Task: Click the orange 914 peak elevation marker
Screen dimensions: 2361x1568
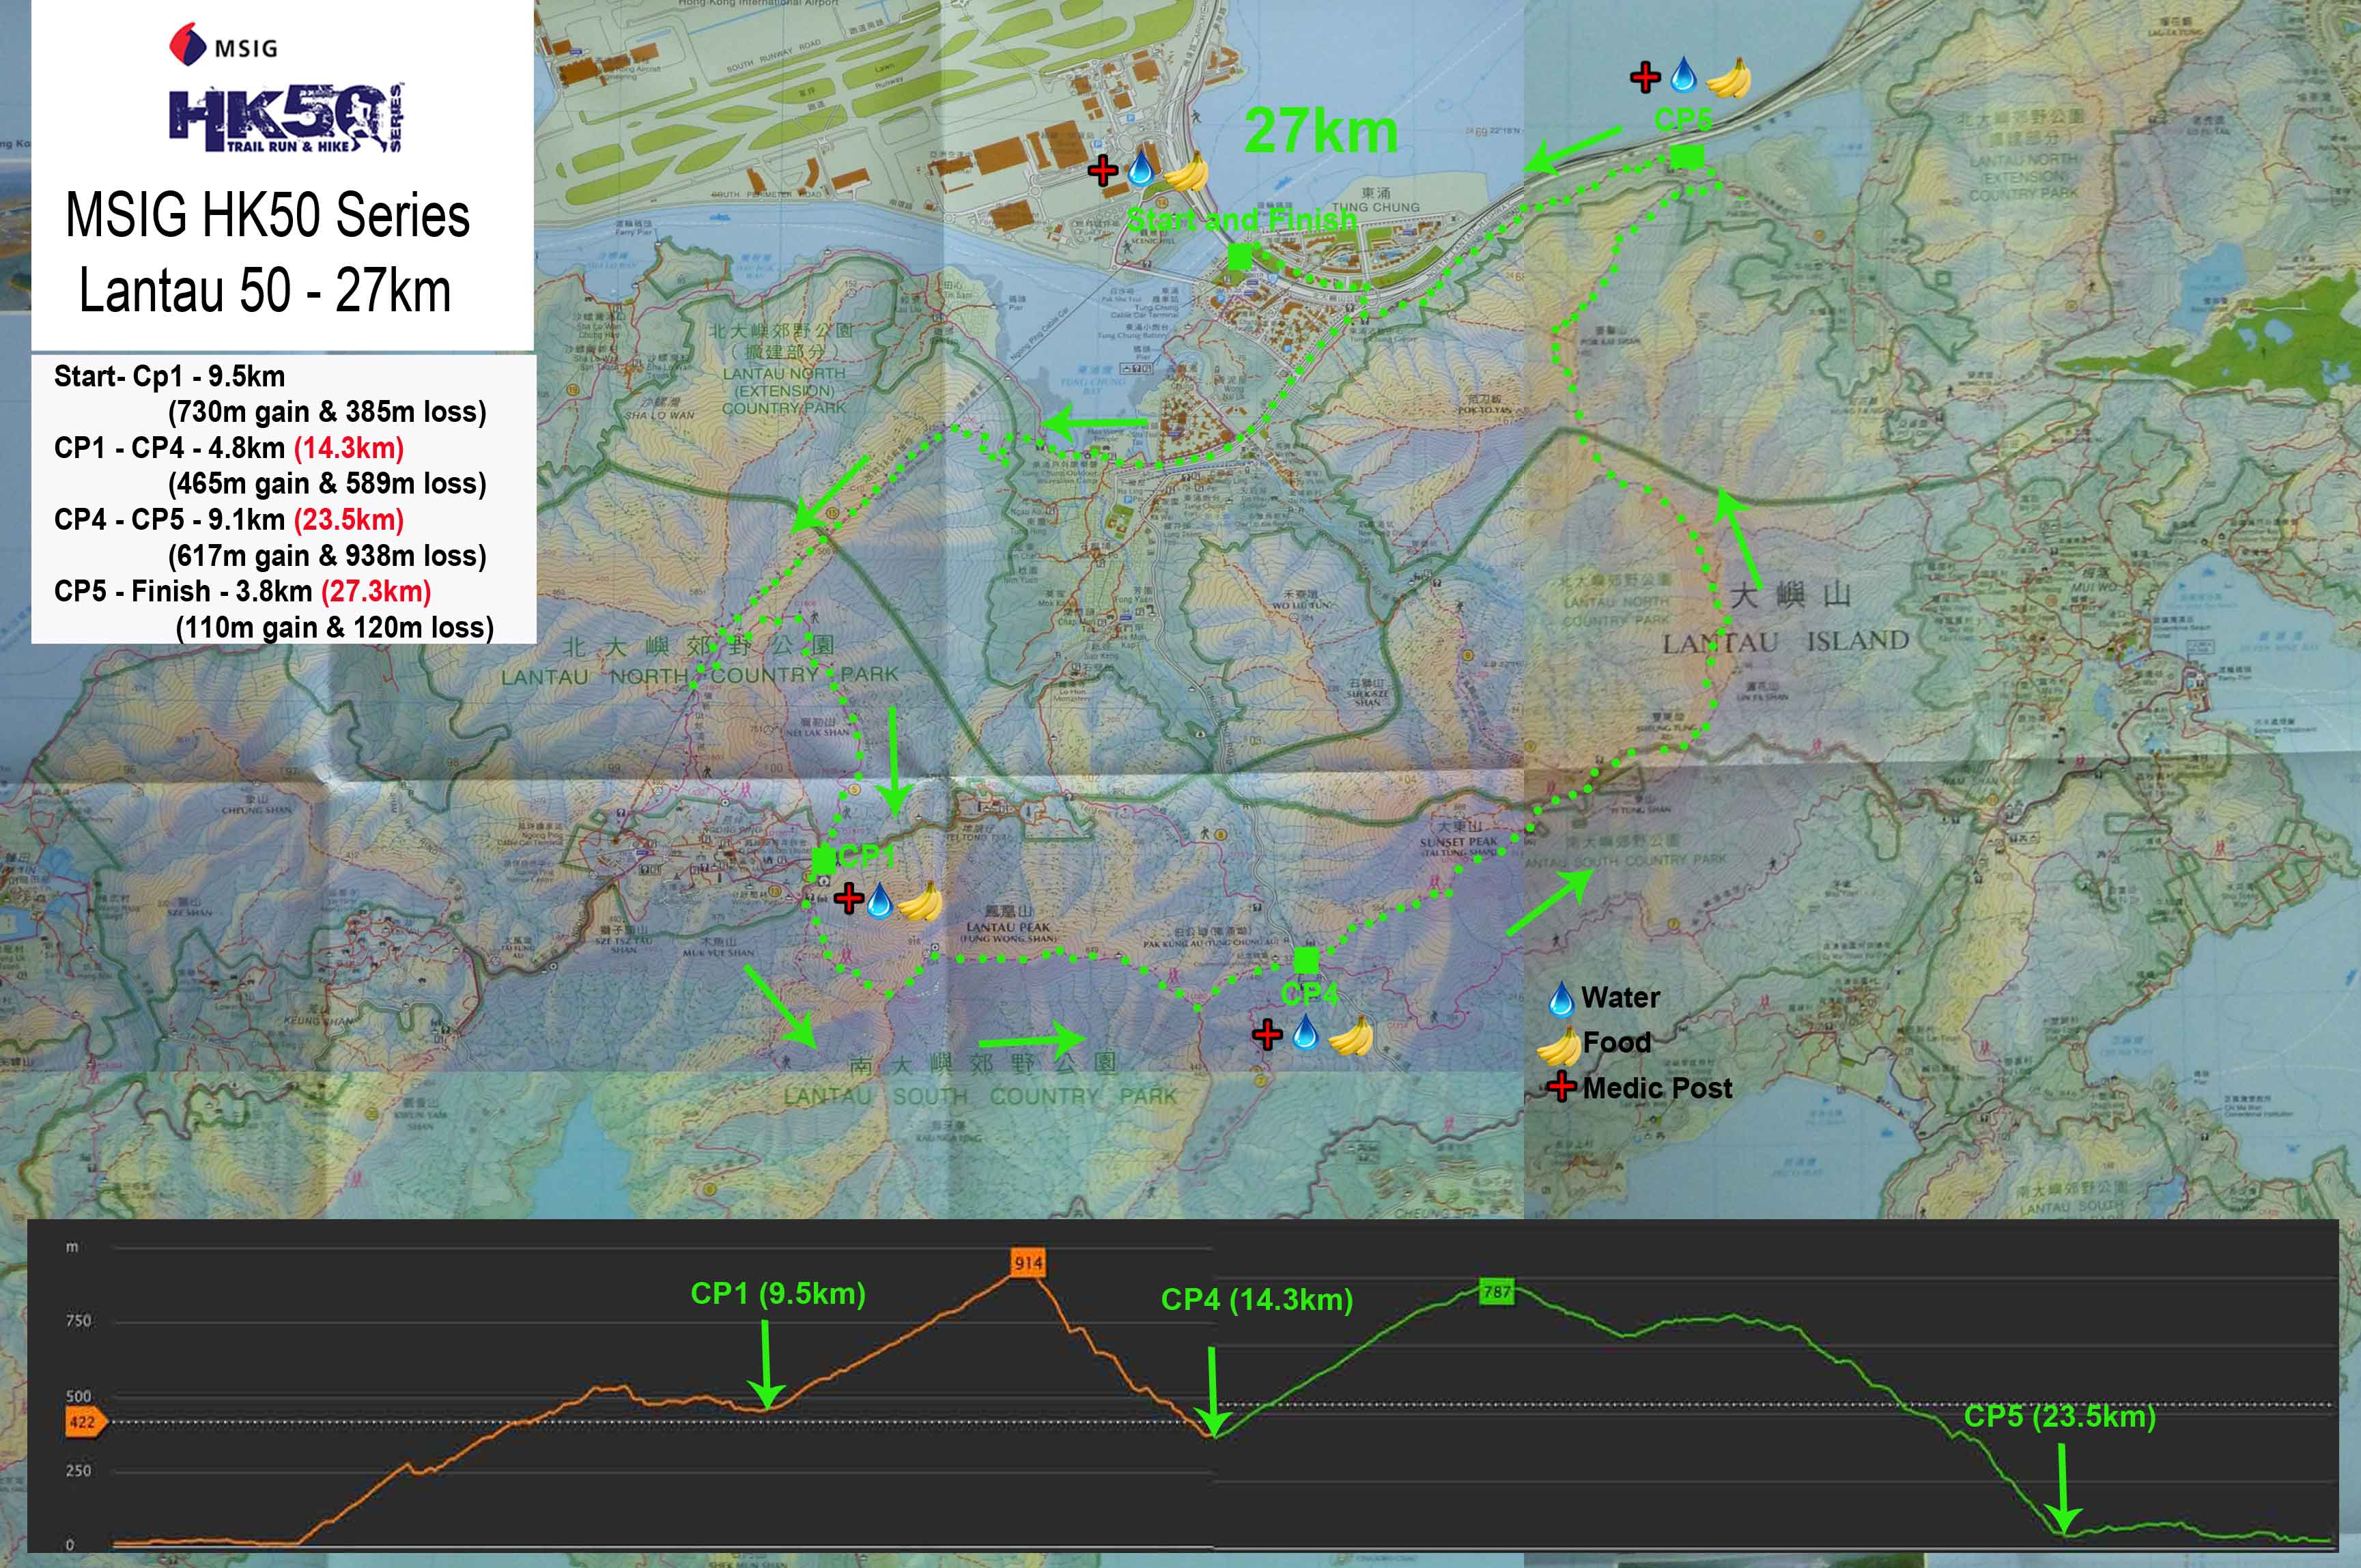Action: point(1028,1262)
